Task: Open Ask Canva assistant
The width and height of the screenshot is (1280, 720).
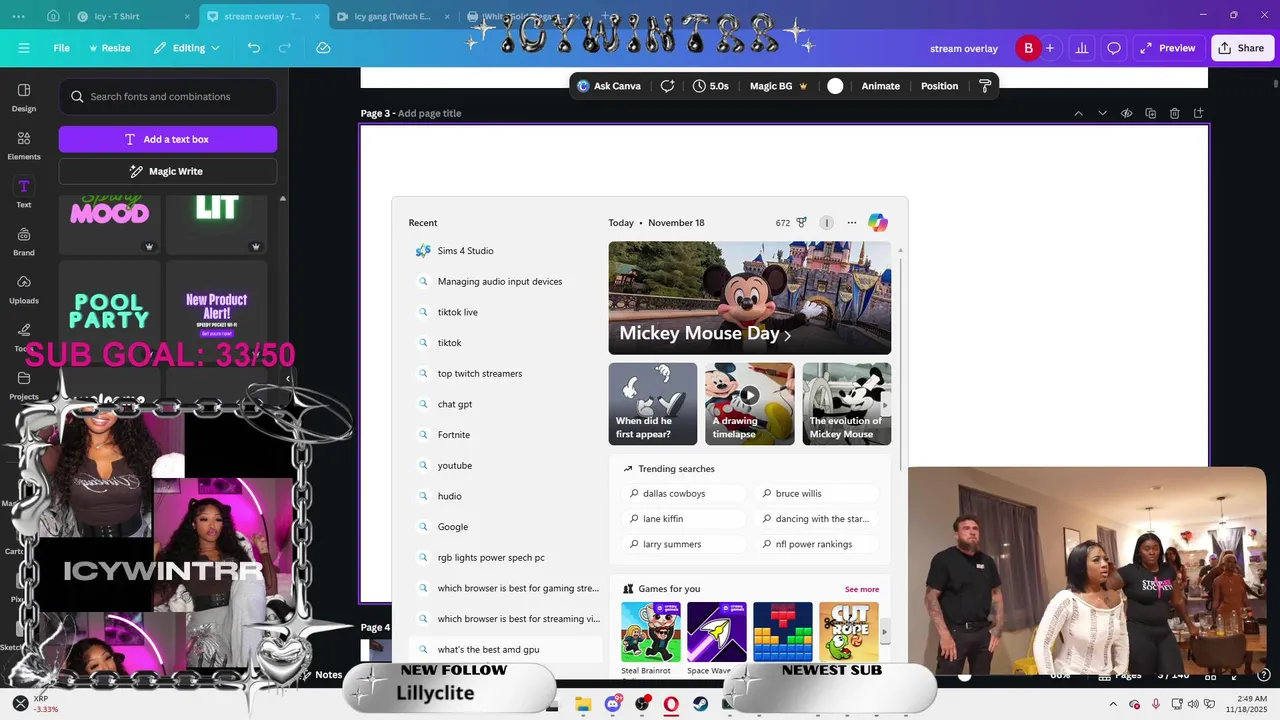Action: coord(609,86)
